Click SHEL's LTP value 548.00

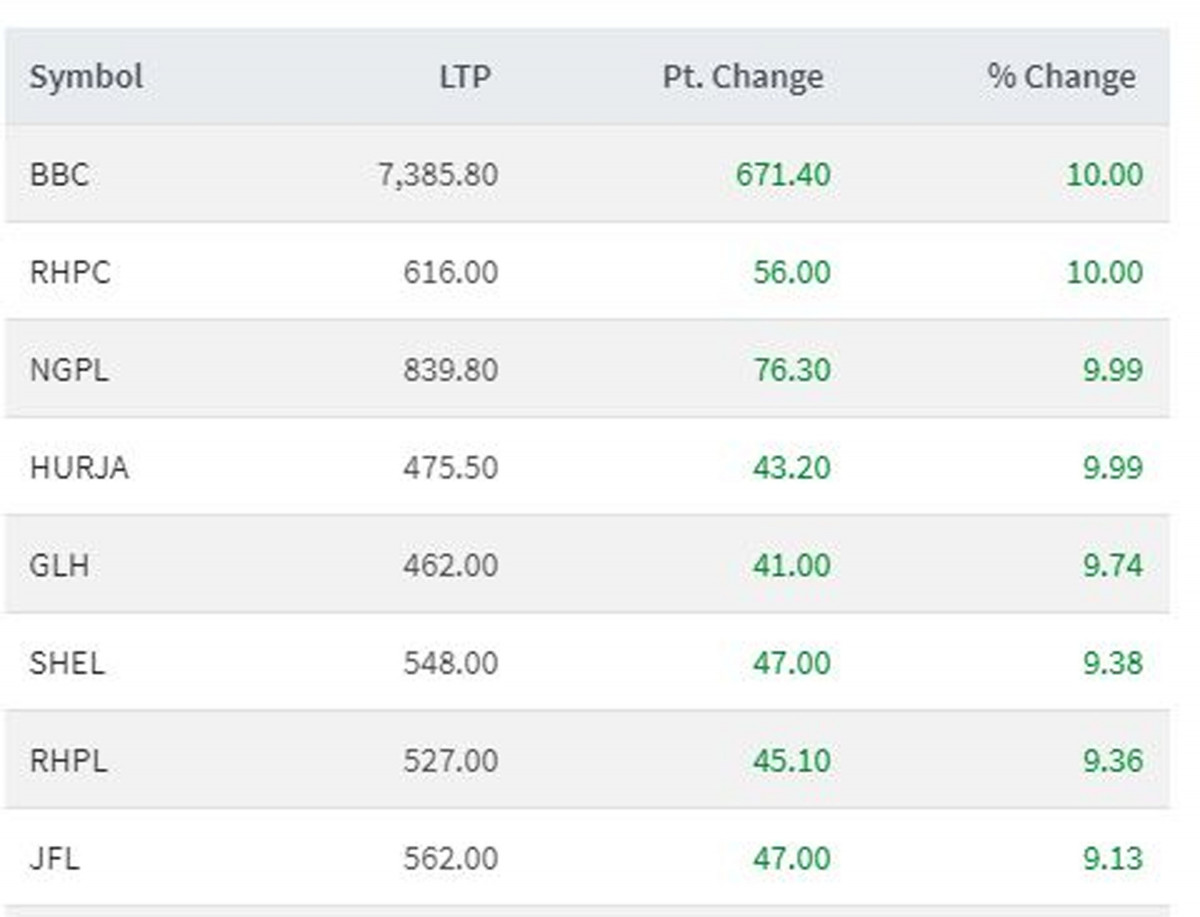(450, 663)
